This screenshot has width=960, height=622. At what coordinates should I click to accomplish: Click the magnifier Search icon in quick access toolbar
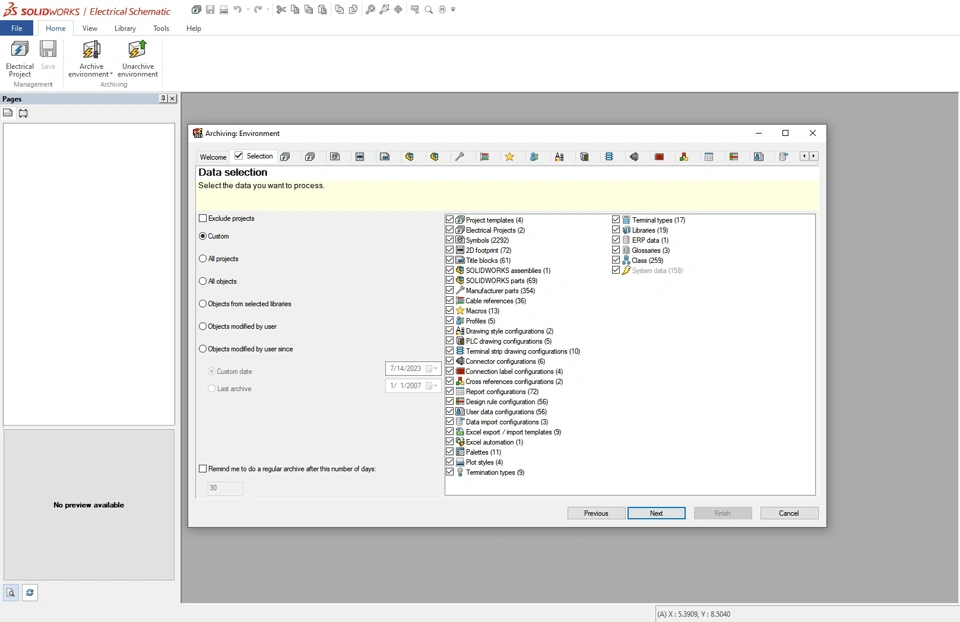[x=429, y=10]
